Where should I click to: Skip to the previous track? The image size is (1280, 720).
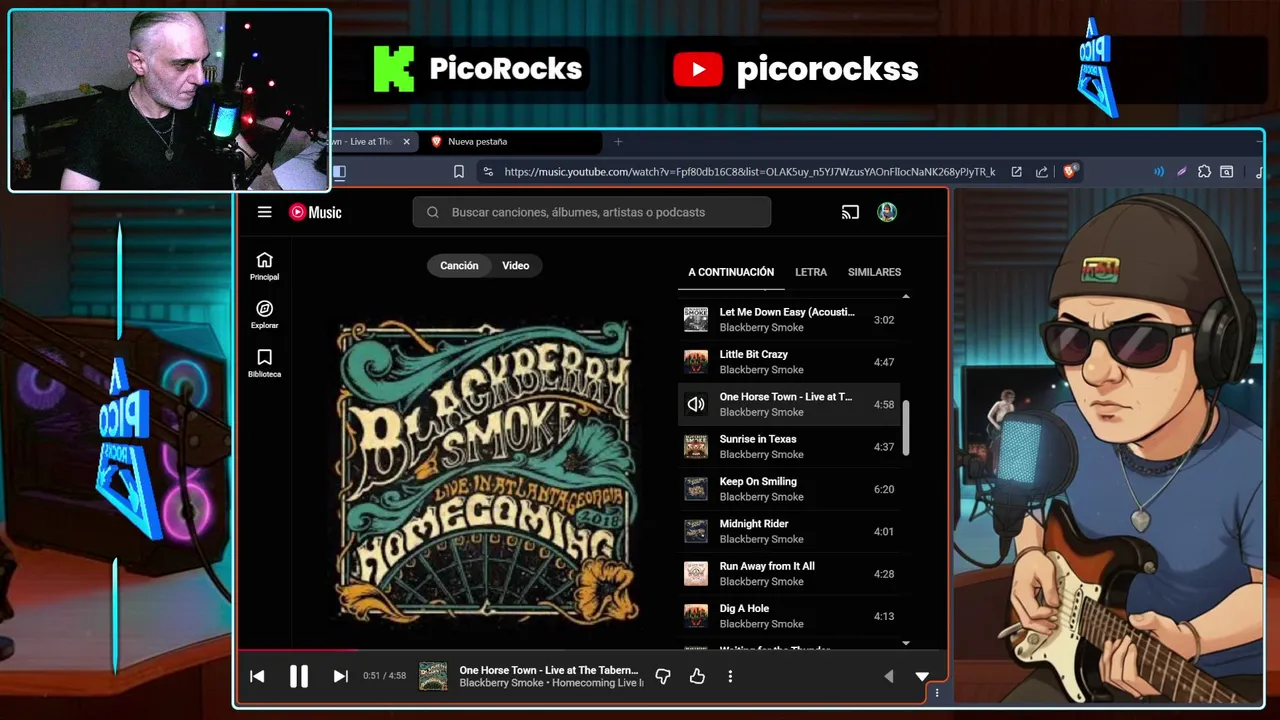[257, 677]
